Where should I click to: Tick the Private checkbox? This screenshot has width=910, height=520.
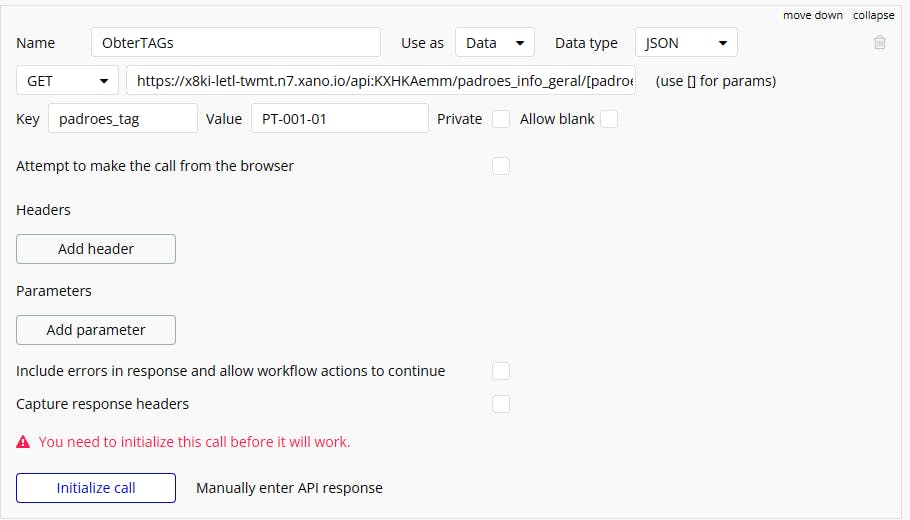tap(501, 119)
